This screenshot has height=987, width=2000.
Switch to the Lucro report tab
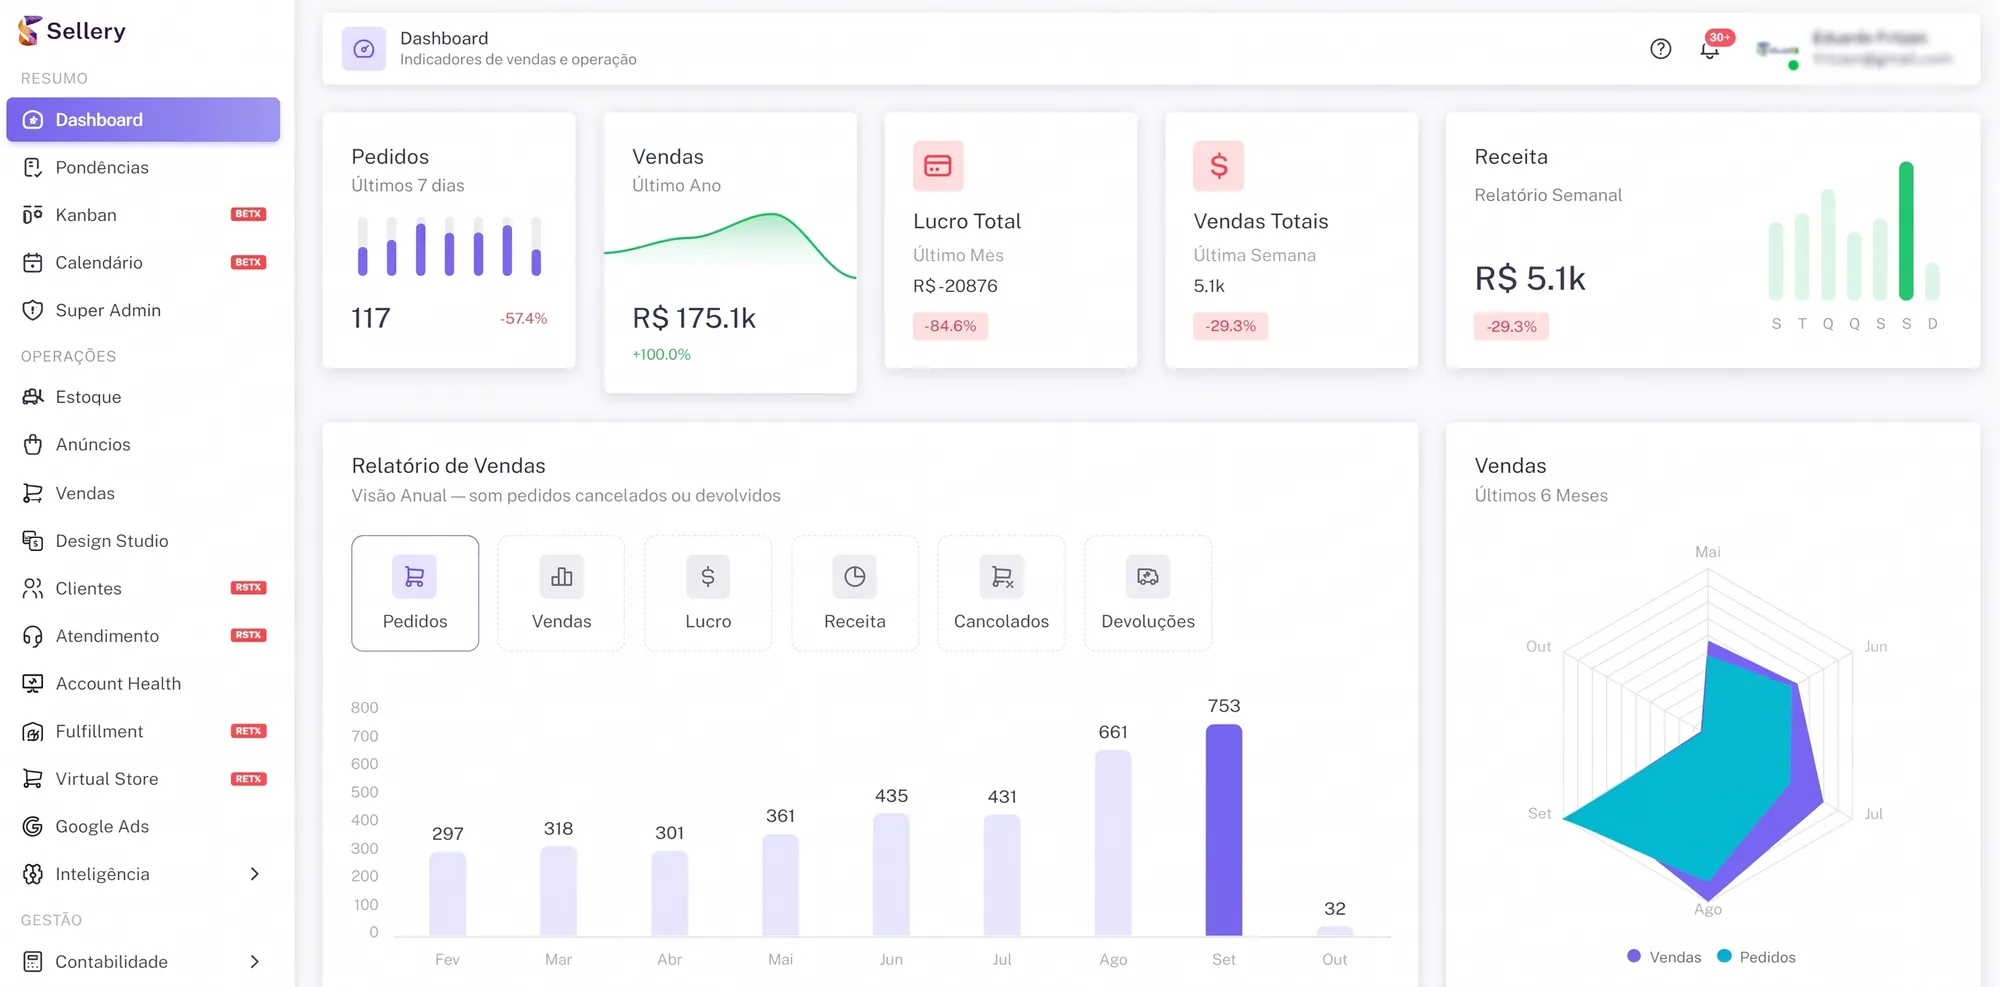pos(708,593)
